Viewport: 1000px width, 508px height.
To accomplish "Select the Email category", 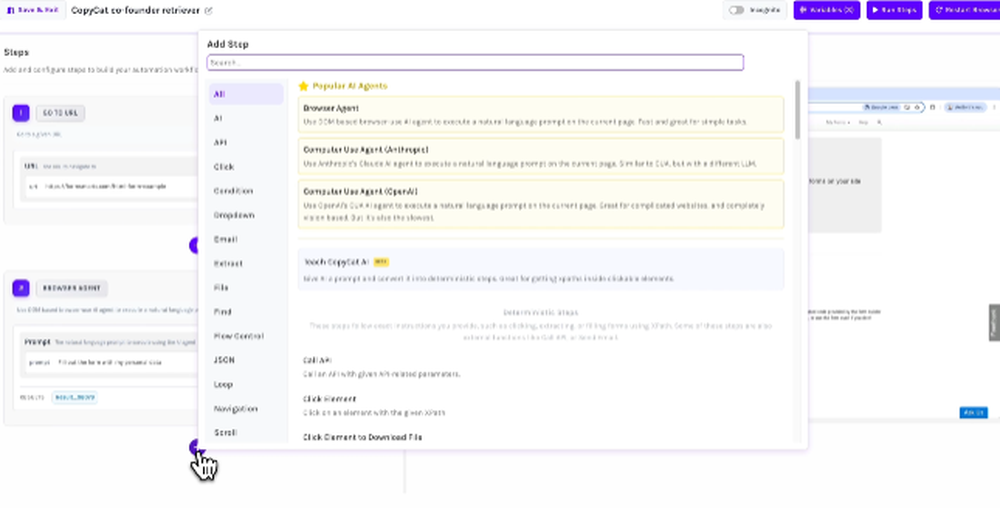I will (x=246, y=239).
